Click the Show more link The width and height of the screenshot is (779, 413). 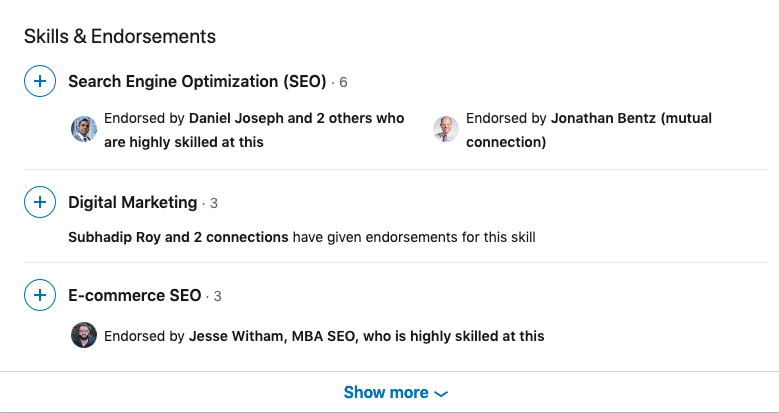point(386,393)
